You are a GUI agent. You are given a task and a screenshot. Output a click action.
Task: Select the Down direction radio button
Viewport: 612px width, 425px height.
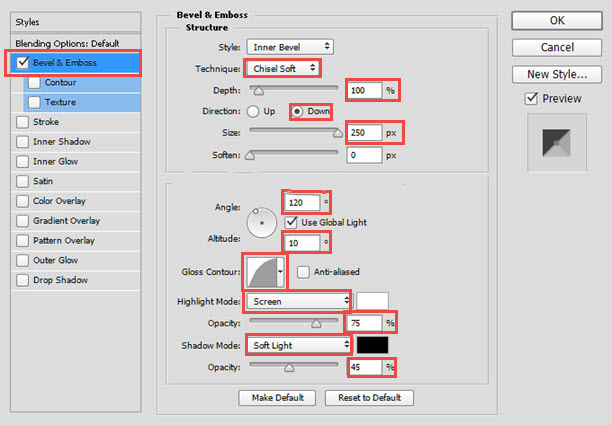pos(297,112)
